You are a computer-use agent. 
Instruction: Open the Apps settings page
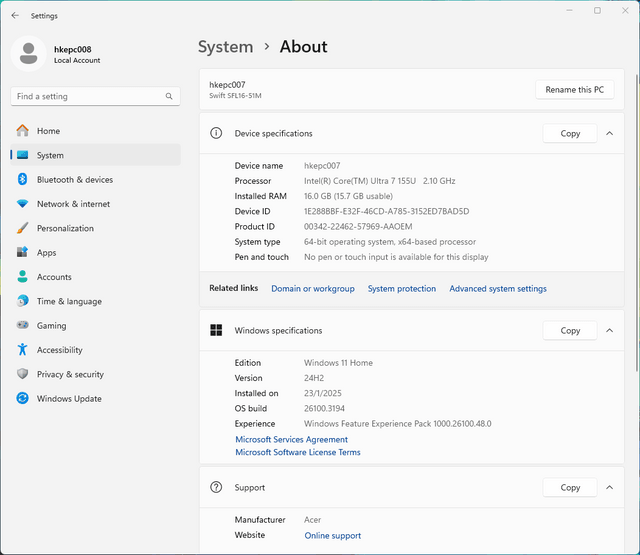click(95, 253)
